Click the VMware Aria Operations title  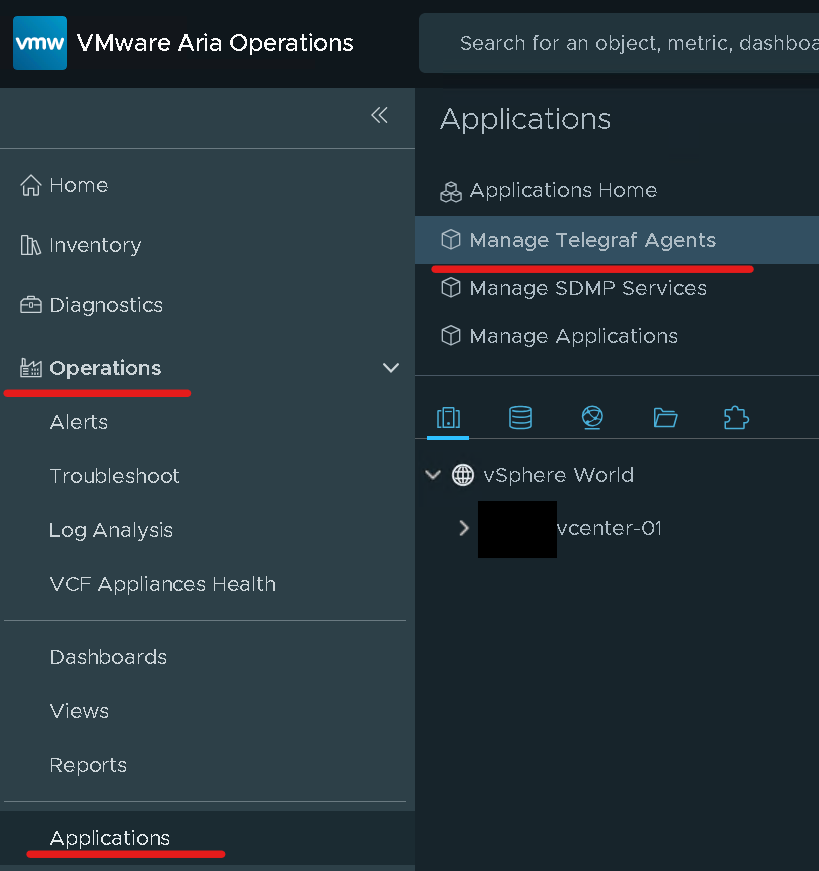(x=215, y=43)
